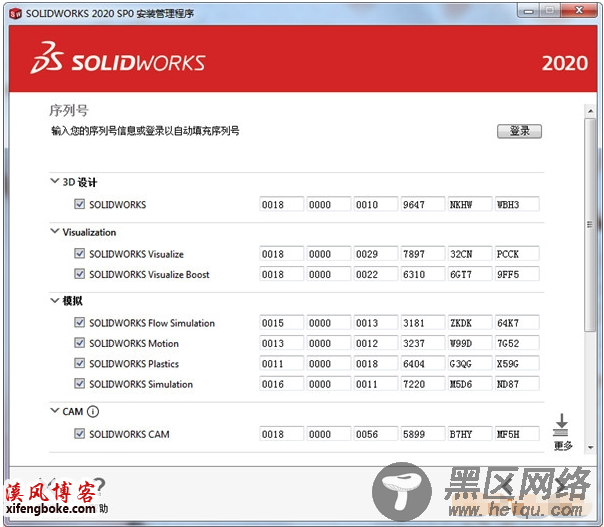Click the 更多 download arrow icon

[561, 425]
